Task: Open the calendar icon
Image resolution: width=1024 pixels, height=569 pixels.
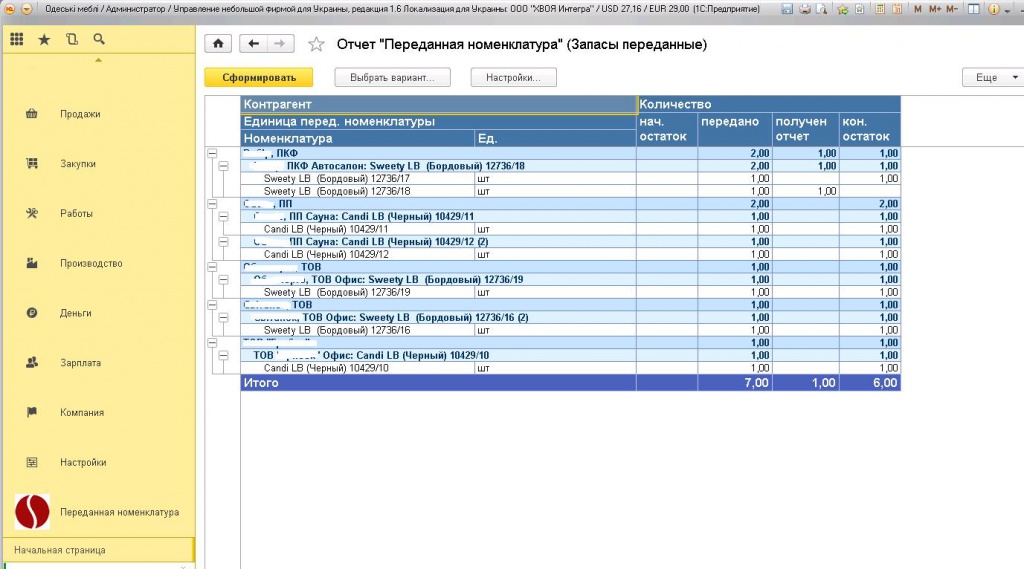Action: click(x=897, y=9)
